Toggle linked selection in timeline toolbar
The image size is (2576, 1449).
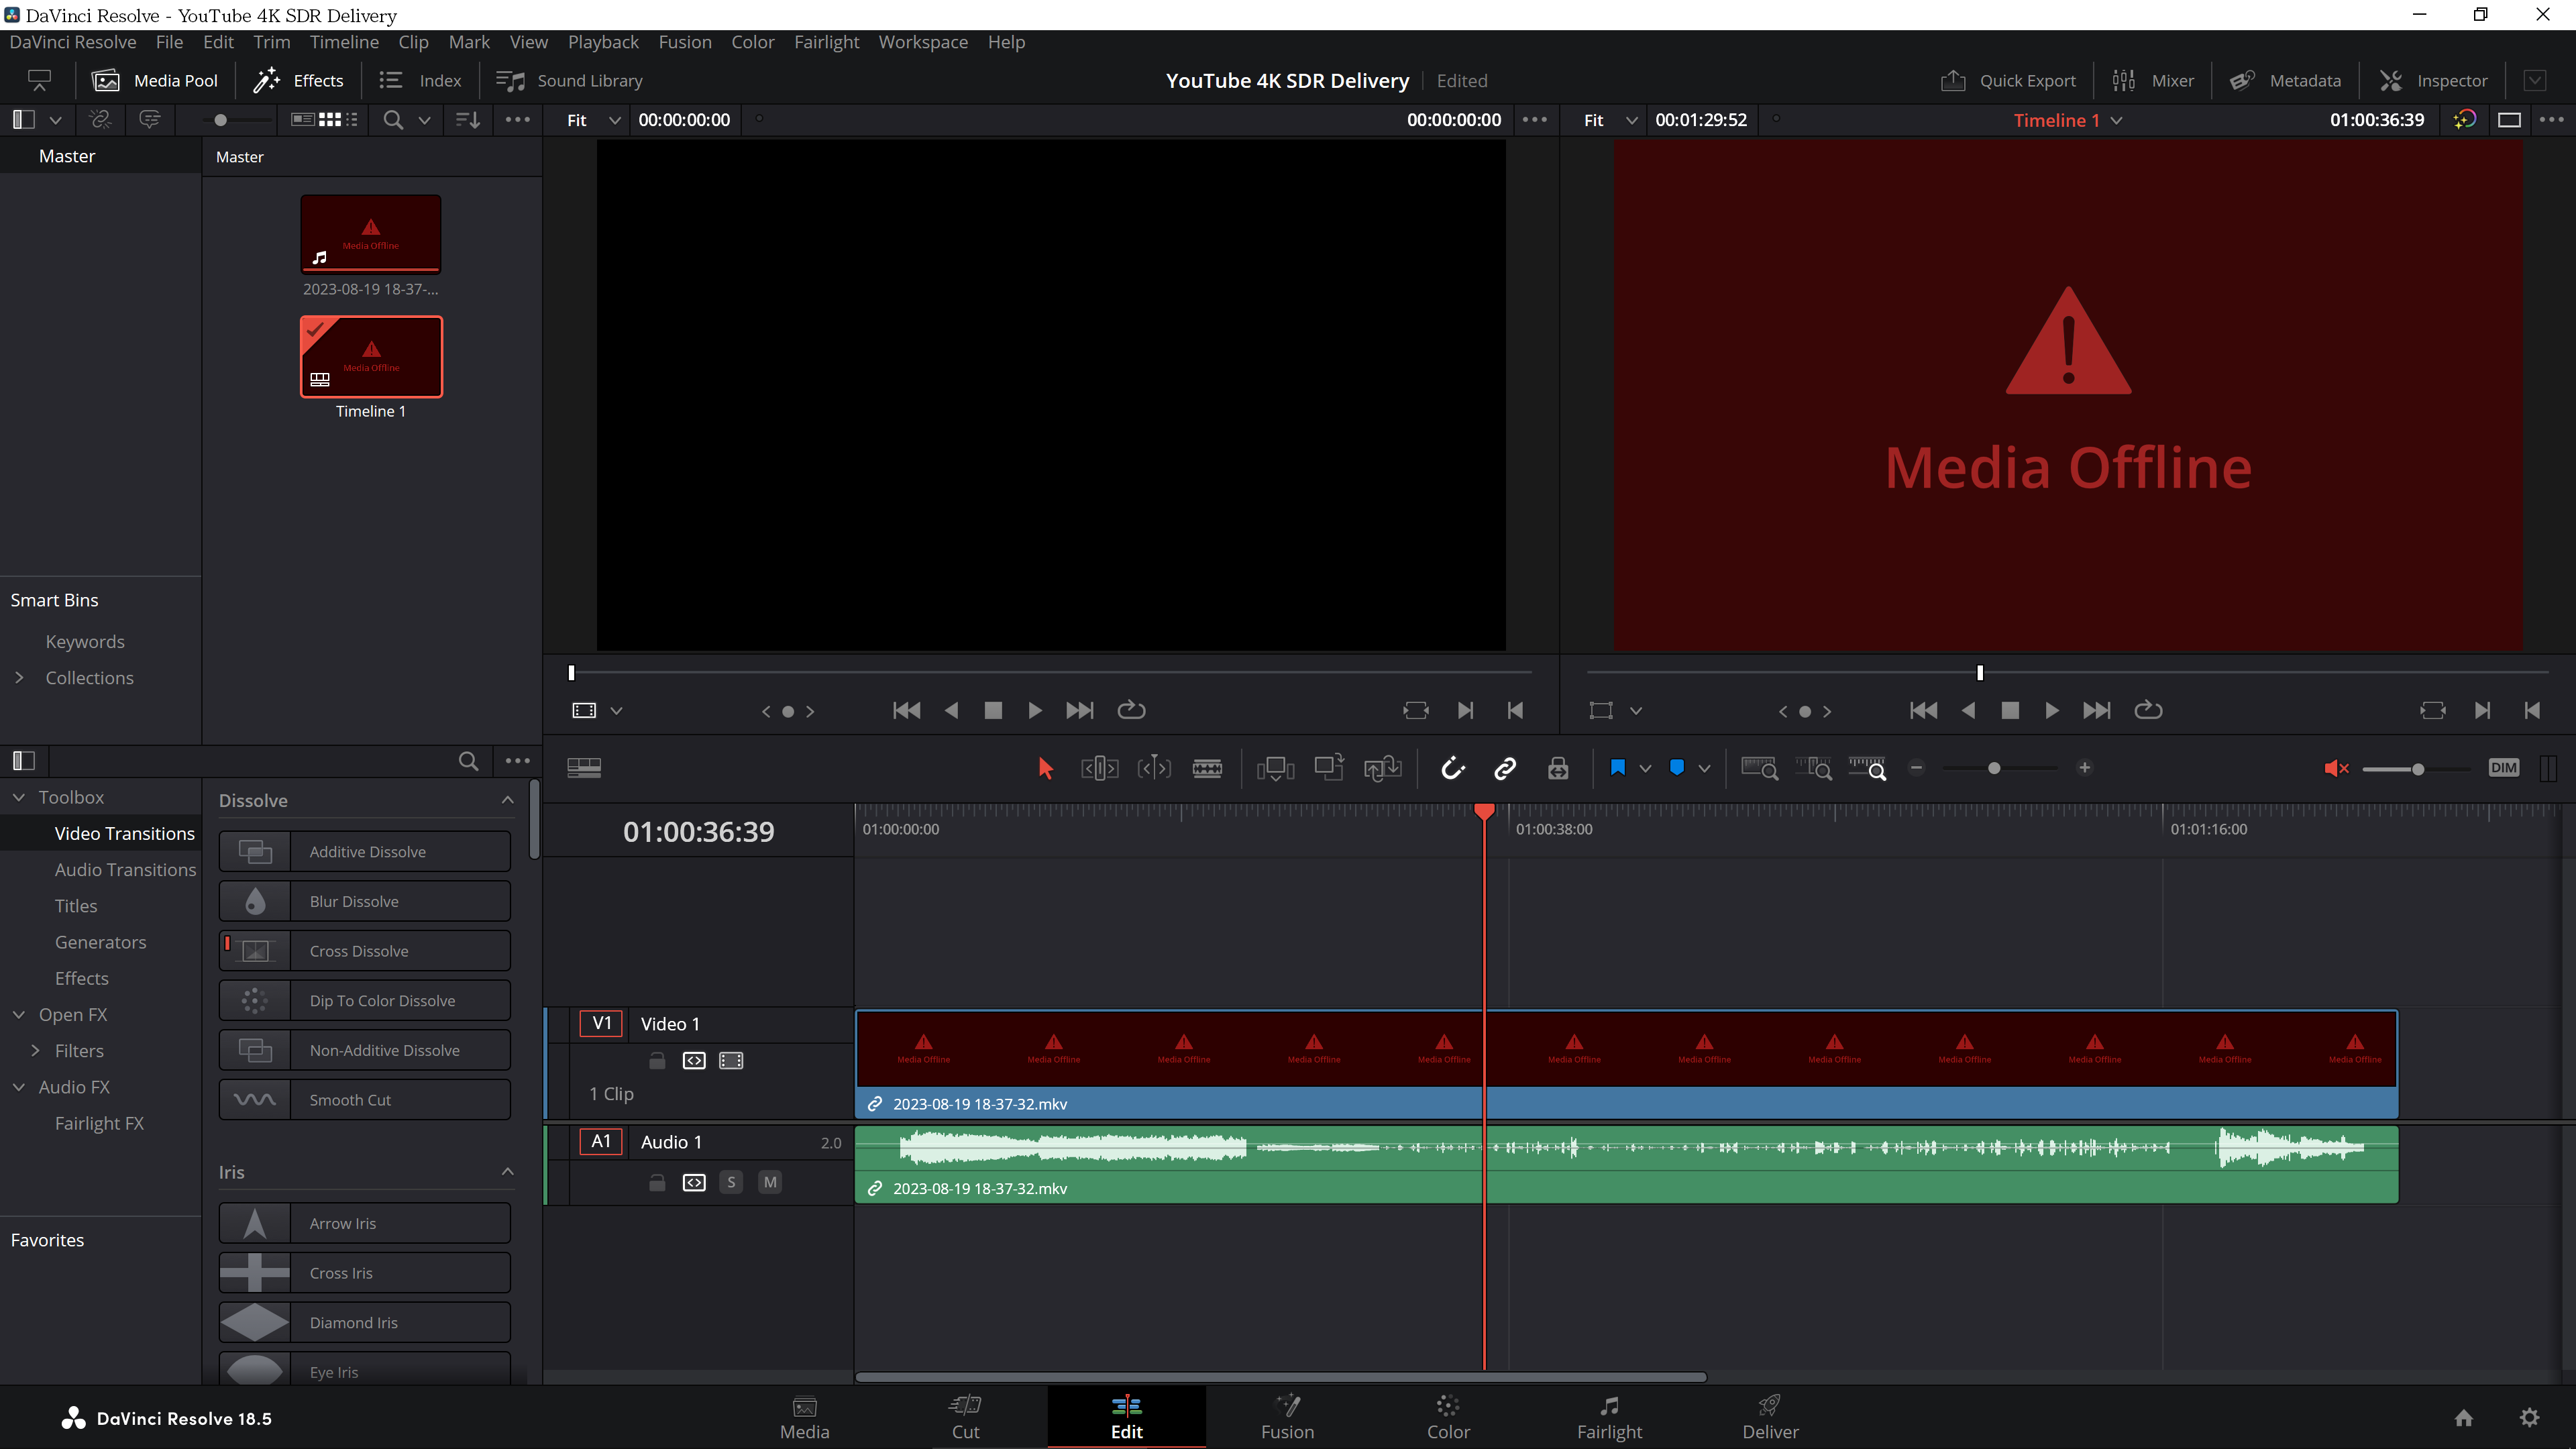pyautogui.click(x=1504, y=768)
